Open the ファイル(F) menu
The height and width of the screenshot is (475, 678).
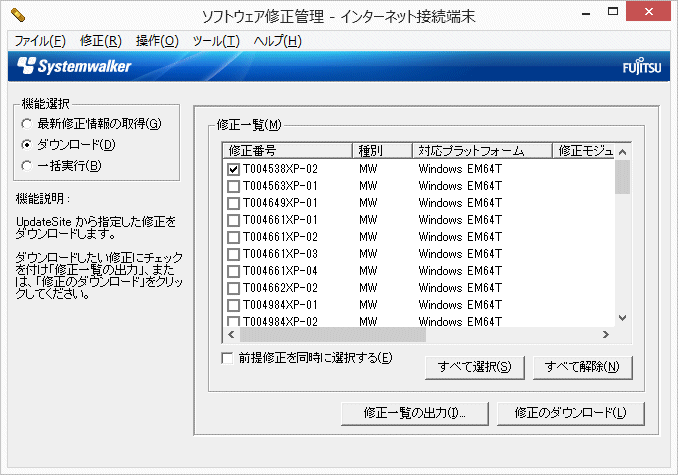(x=40, y=41)
